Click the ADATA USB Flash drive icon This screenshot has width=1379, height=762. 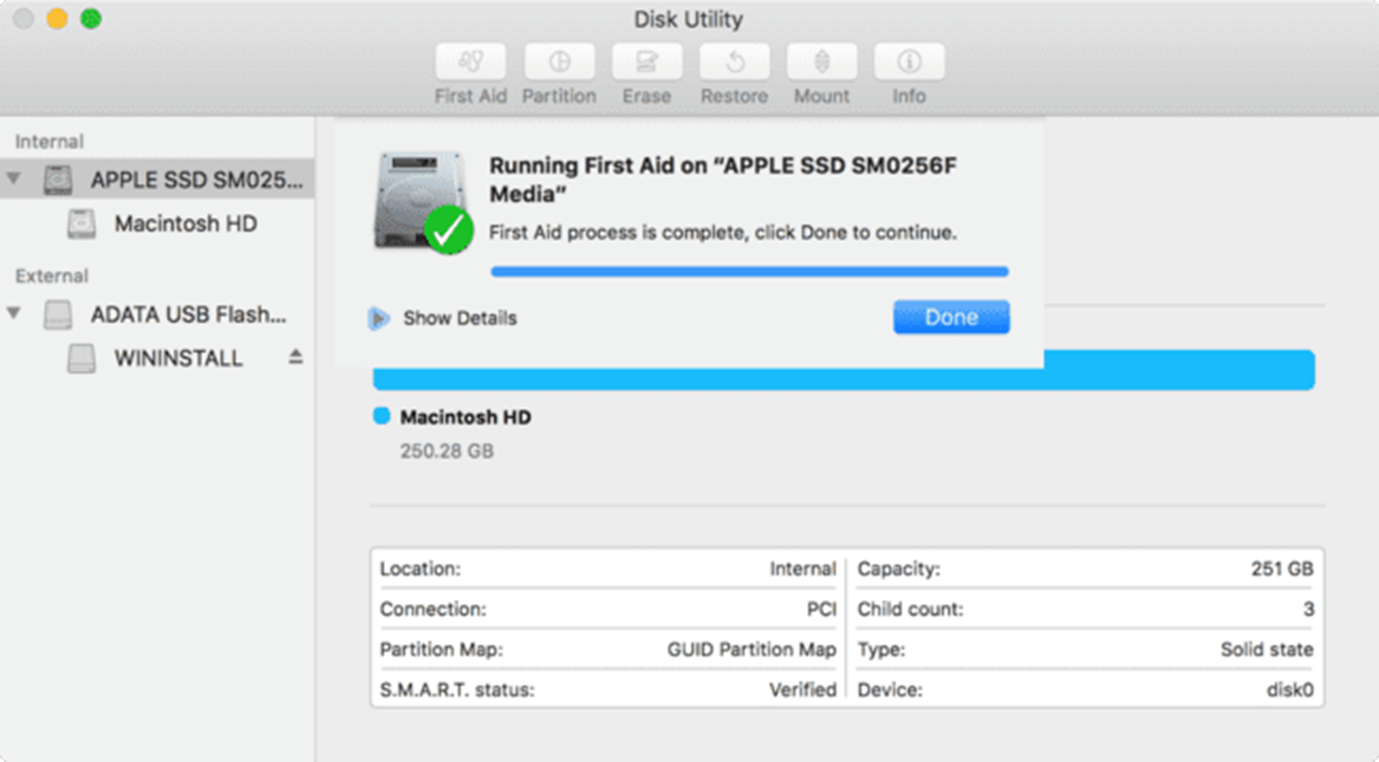coord(58,315)
